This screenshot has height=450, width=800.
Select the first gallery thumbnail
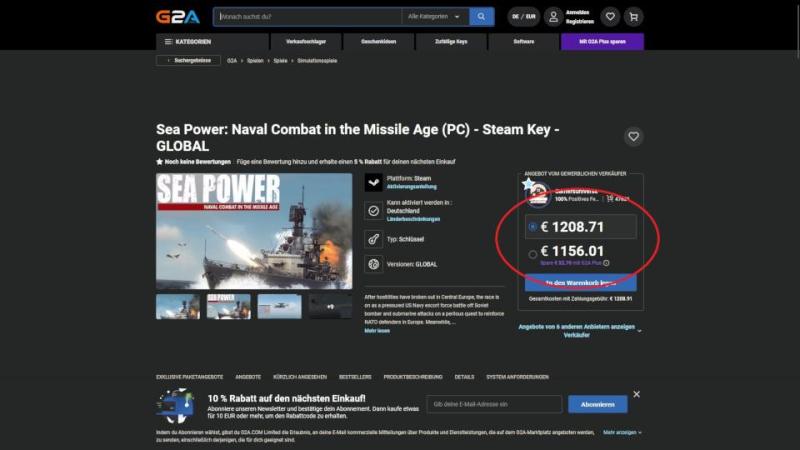tap(178, 306)
